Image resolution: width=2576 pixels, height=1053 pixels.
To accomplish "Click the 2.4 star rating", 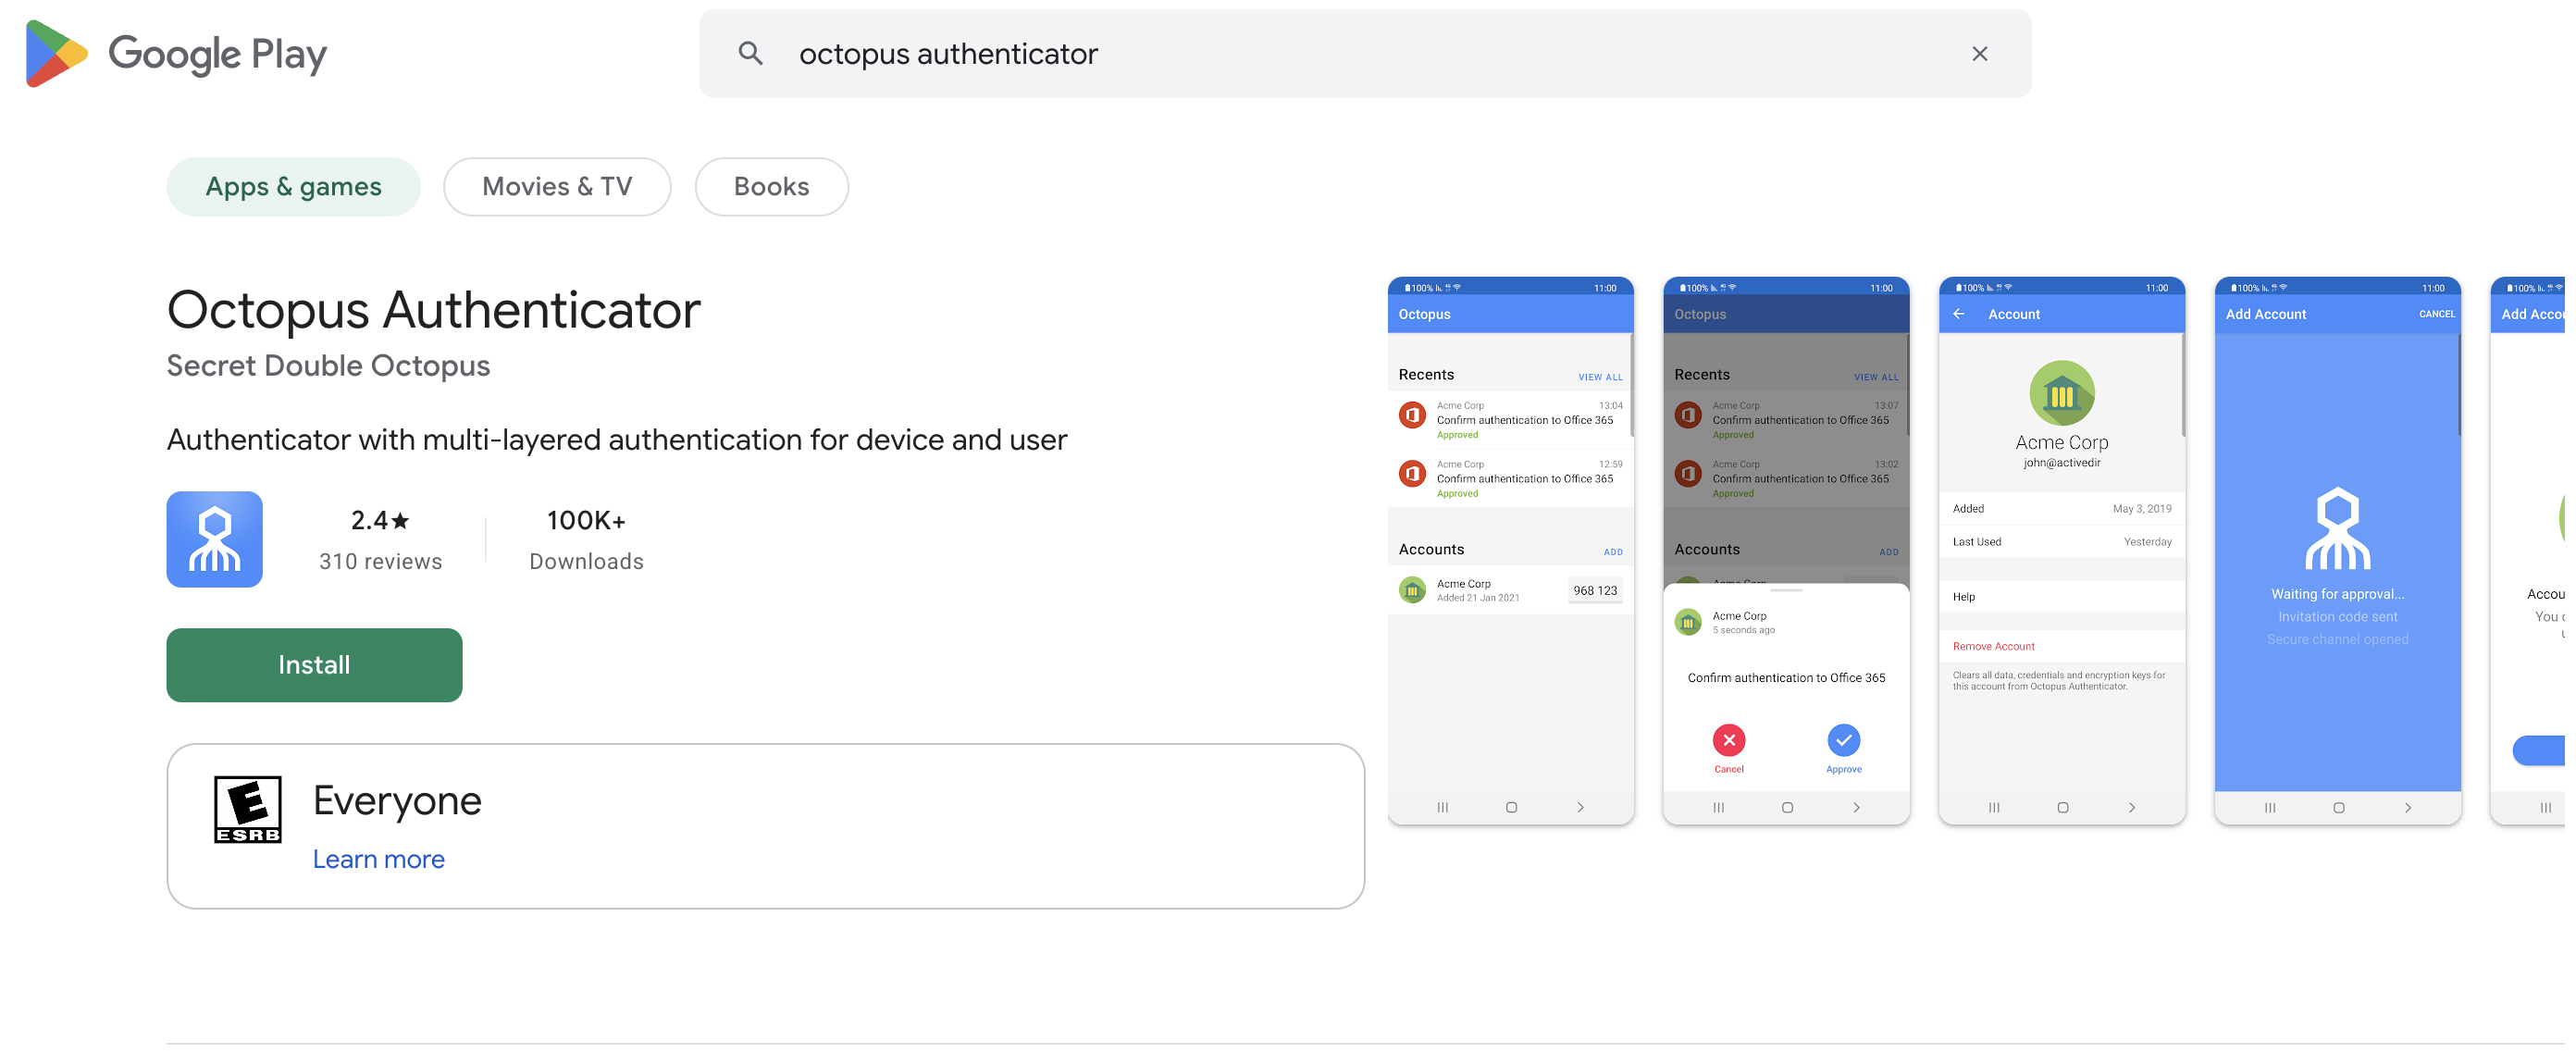I will coord(380,520).
